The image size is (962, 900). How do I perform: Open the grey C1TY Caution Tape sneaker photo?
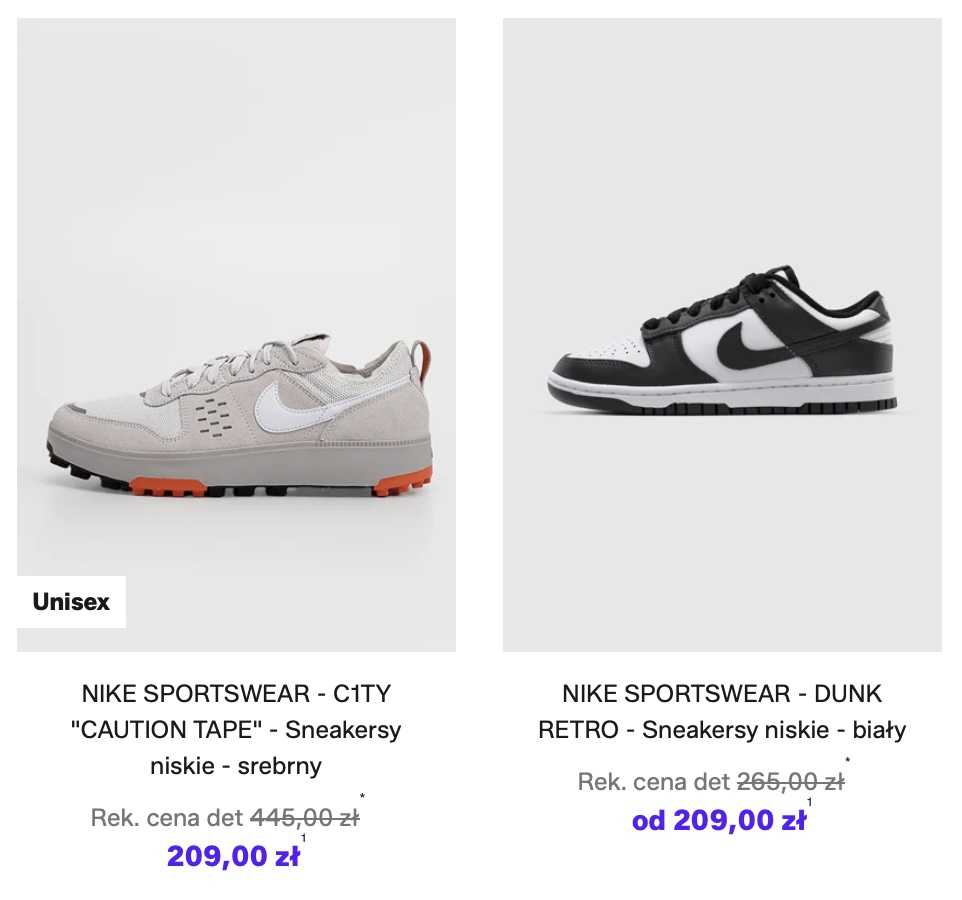click(x=236, y=300)
